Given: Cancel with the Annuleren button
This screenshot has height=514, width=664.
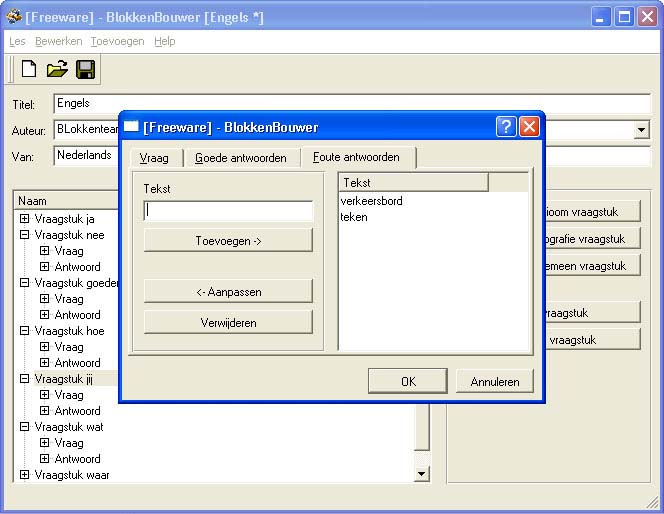Looking at the screenshot, I should pyautogui.click(x=495, y=381).
